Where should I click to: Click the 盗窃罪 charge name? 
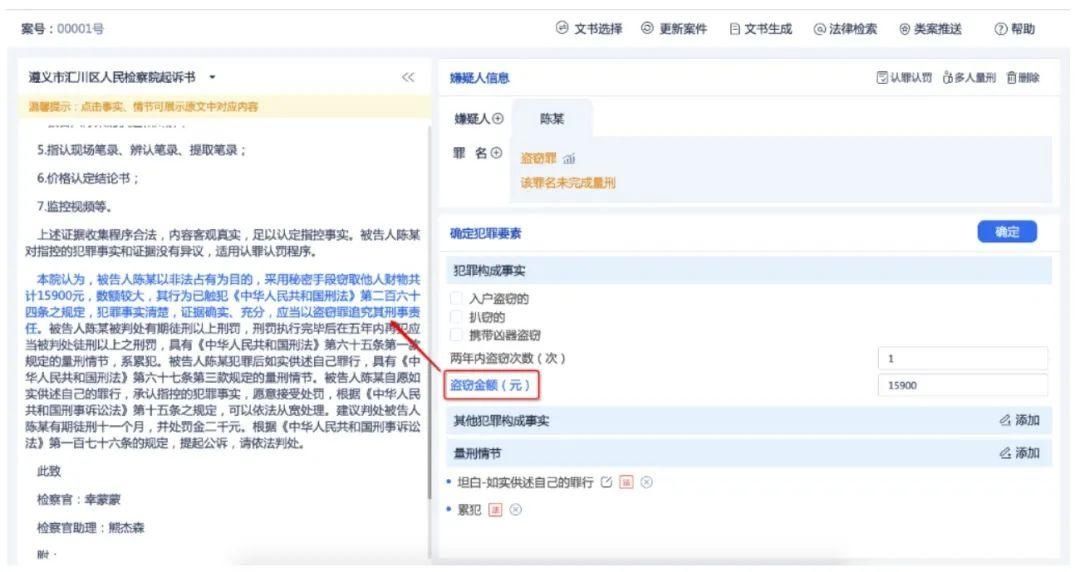[538, 159]
